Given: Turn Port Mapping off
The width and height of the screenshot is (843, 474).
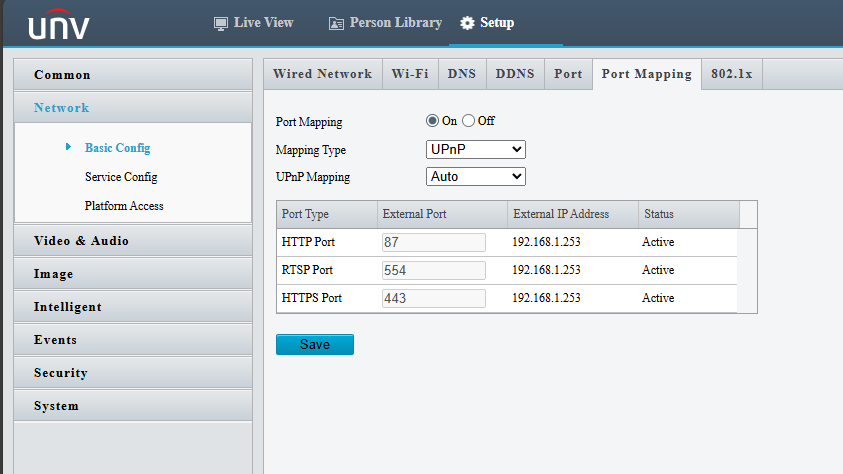Looking at the screenshot, I should pyautogui.click(x=468, y=121).
